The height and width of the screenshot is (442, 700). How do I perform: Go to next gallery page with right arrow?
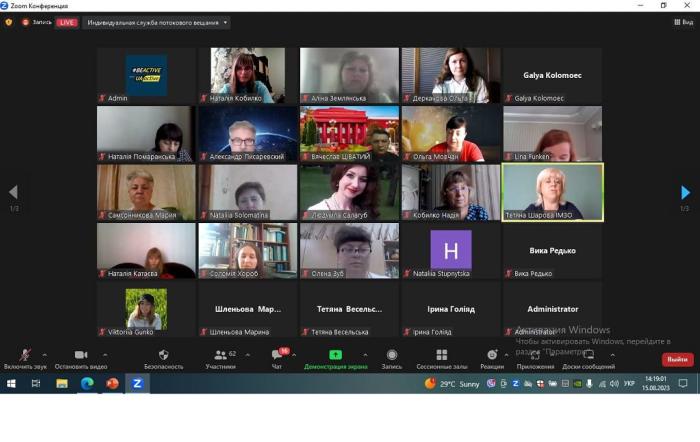(685, 192)
